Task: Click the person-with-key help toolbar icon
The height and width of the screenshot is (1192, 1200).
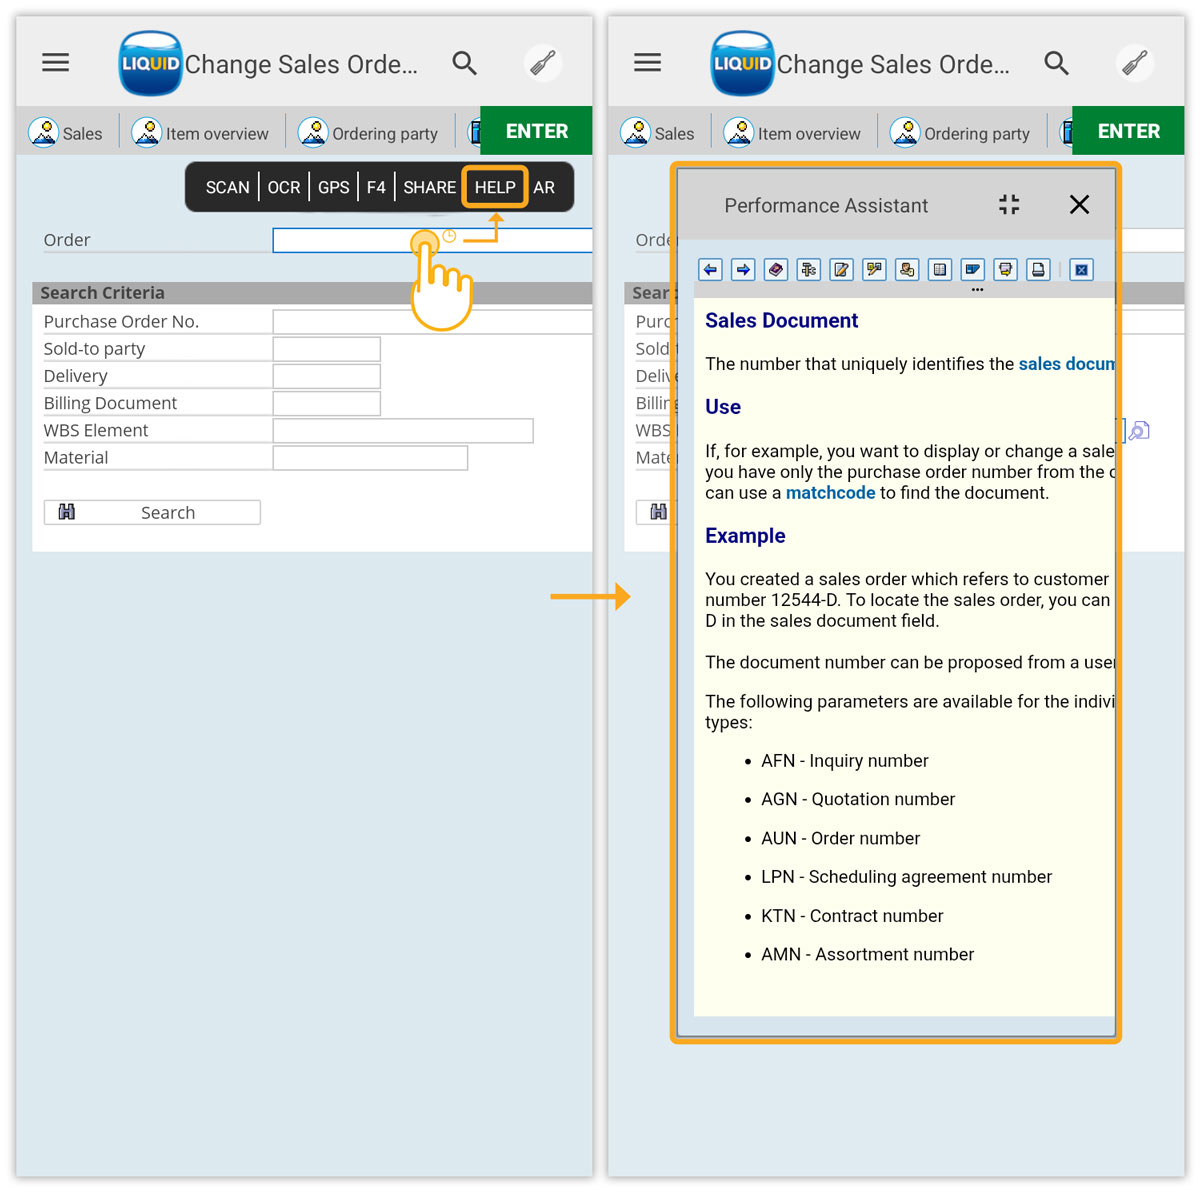Action: pyautogui.click(x=907, y=269)
